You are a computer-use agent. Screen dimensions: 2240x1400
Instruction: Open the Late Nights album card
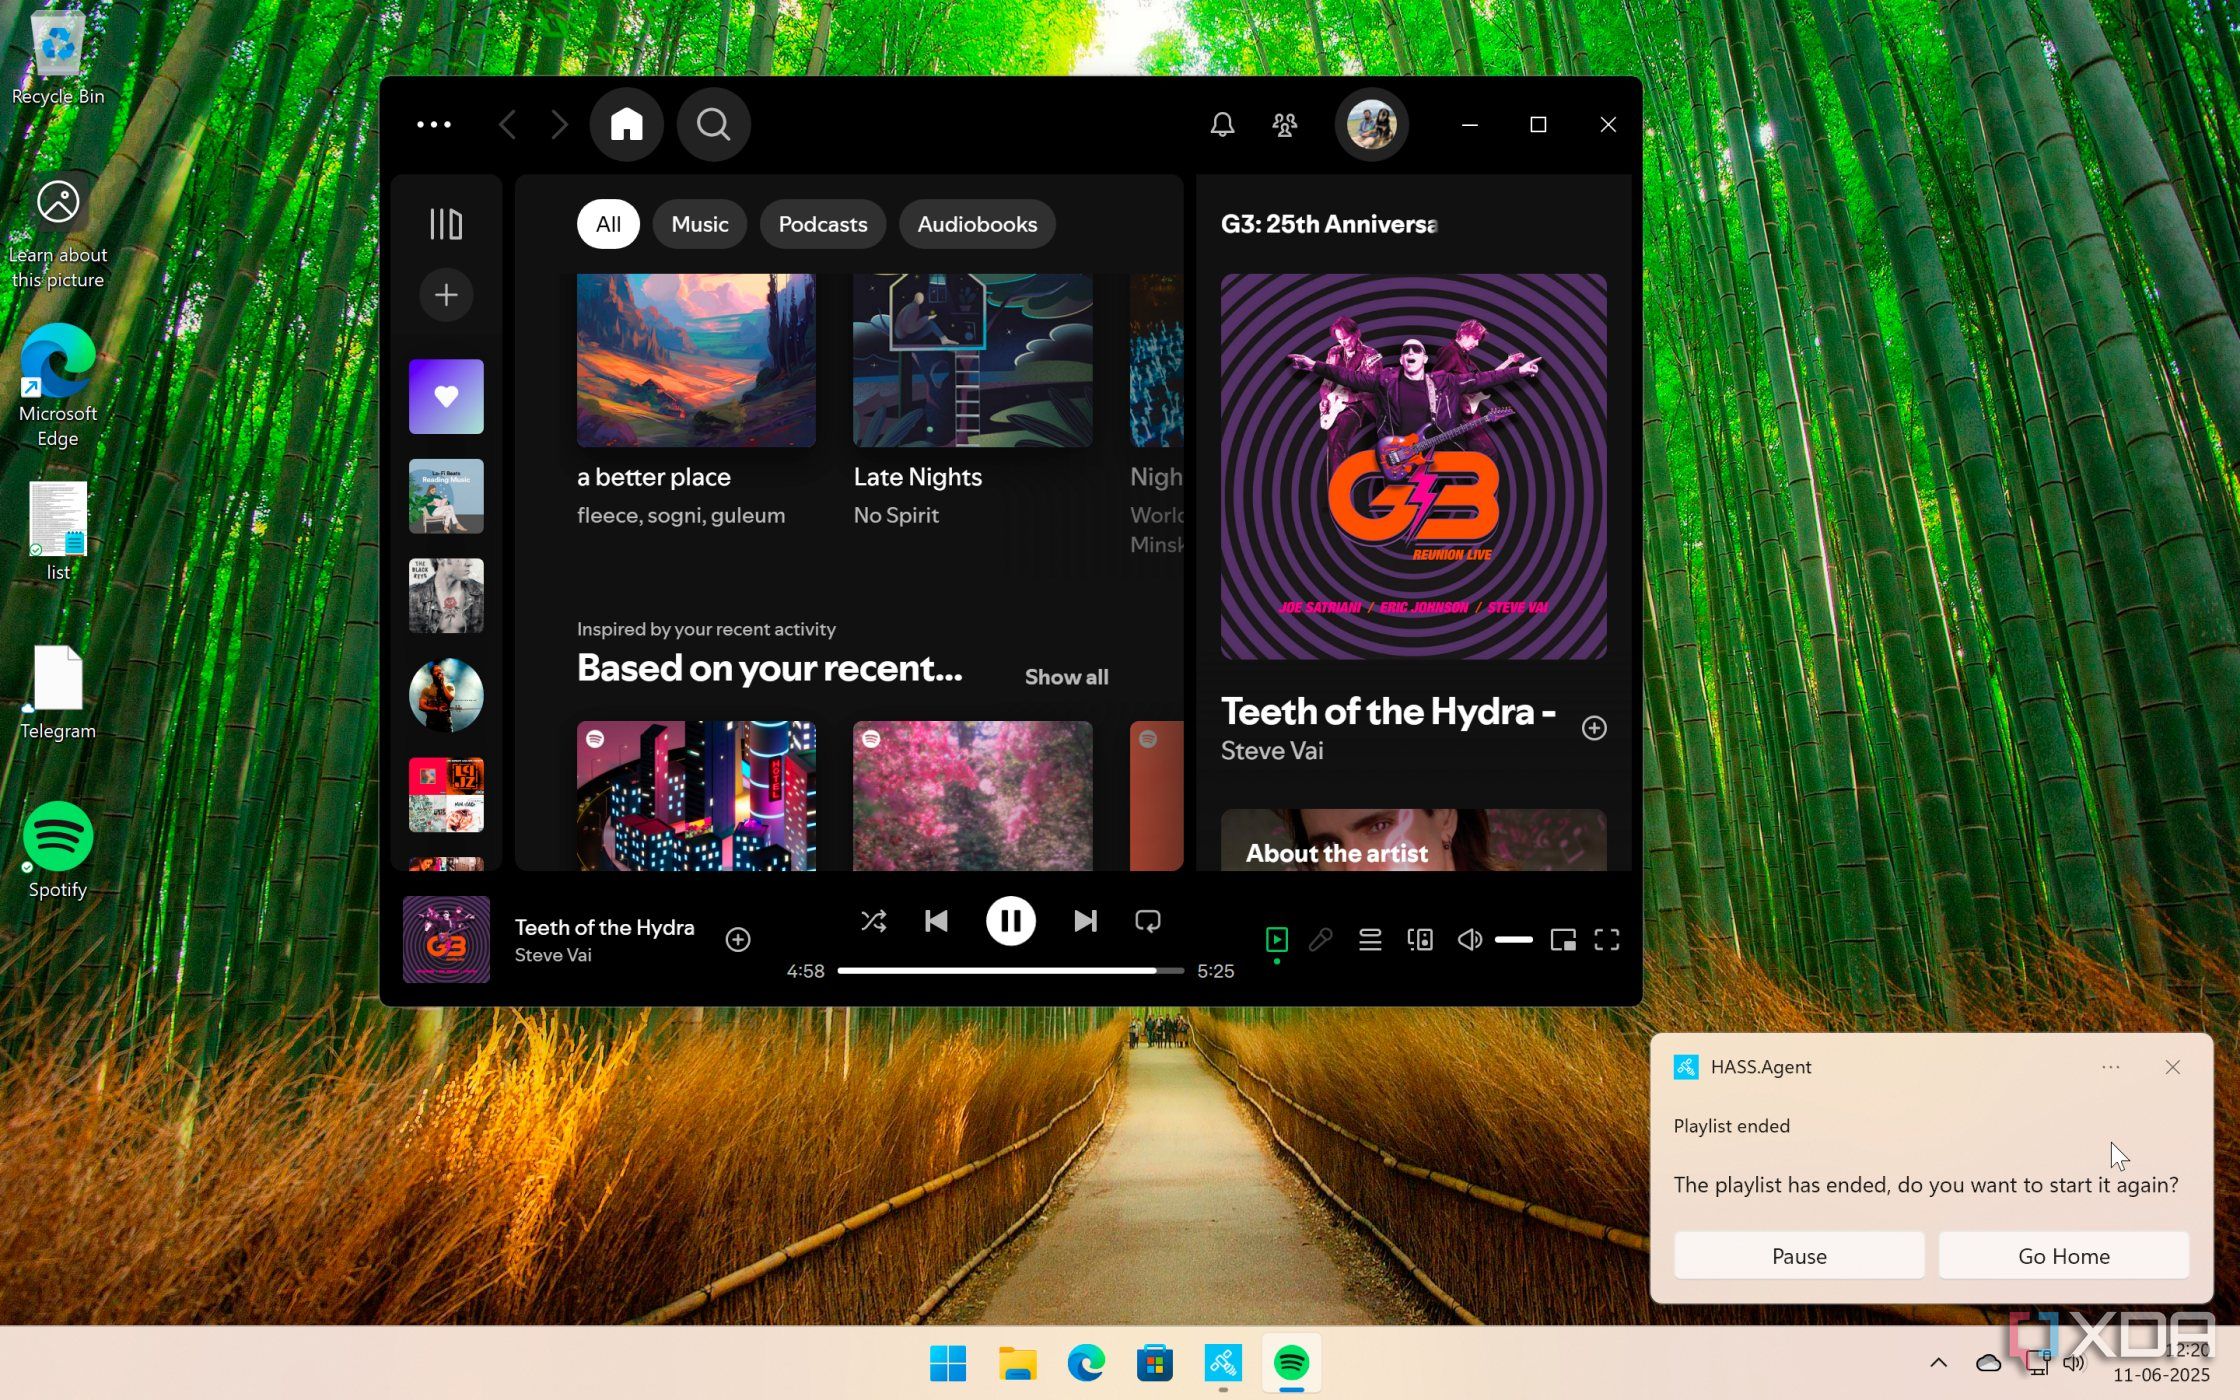[x=972, y=403]
